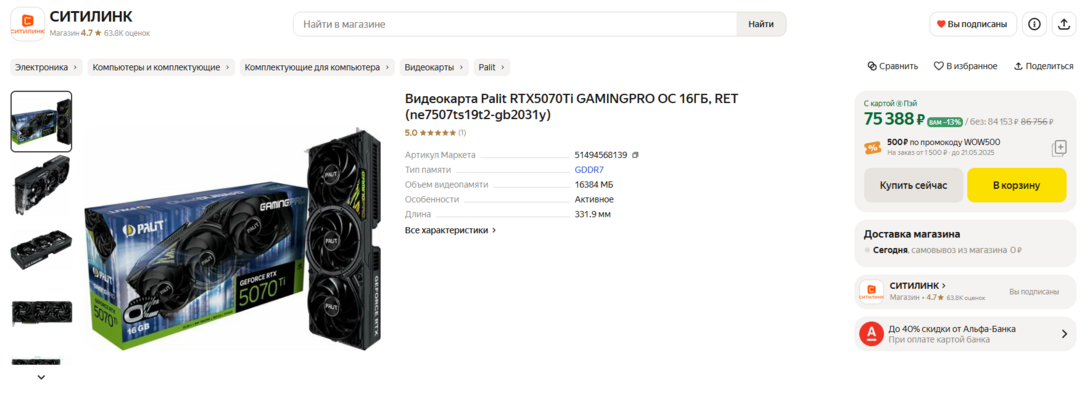
Task: Click the Сравнить compare icon
Action: (x=872, y=66)
